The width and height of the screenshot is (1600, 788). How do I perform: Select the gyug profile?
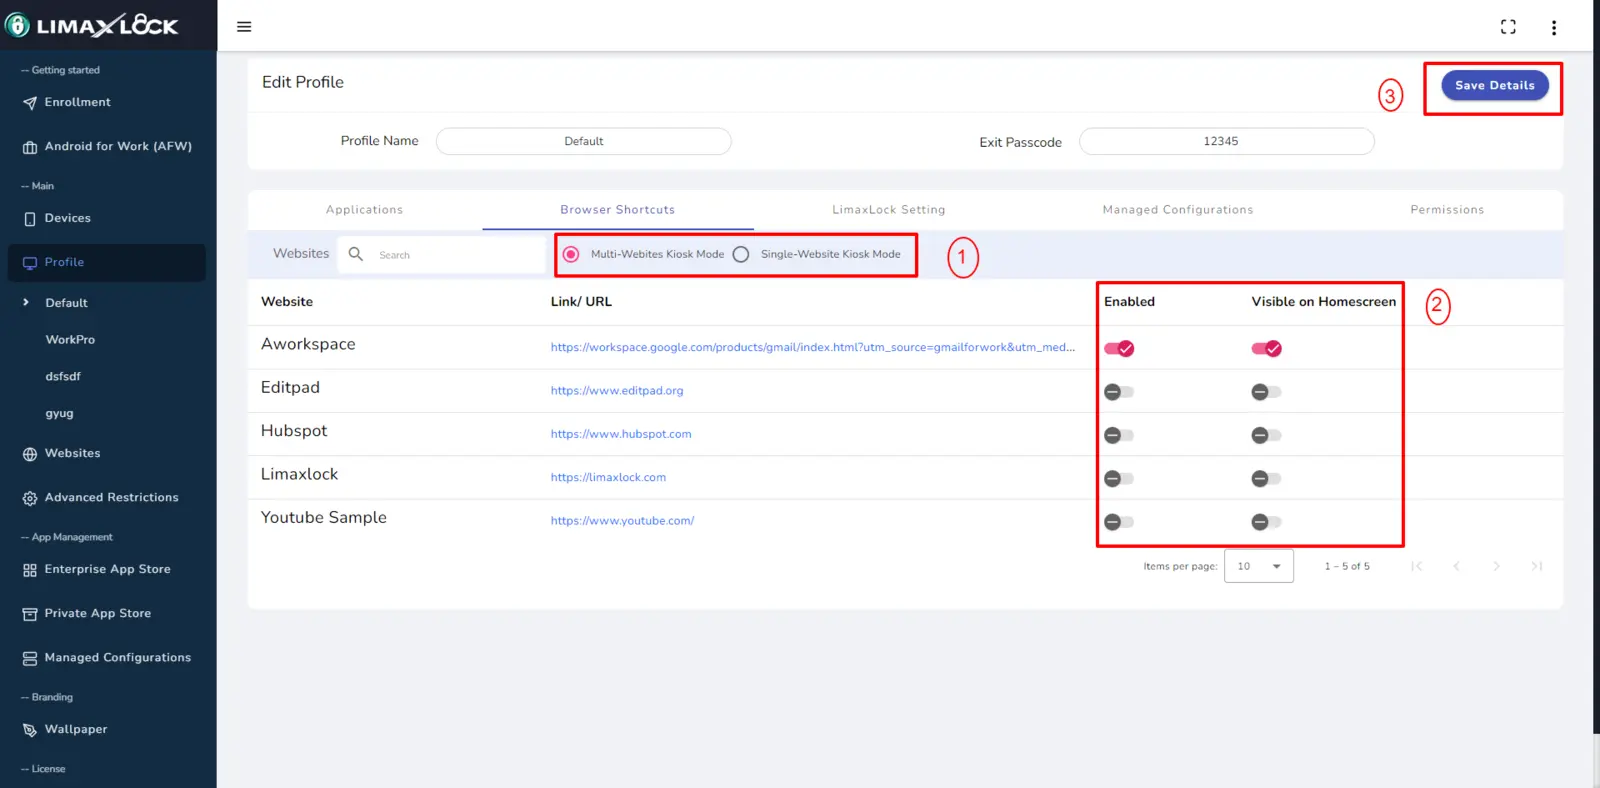coord(59,414)
